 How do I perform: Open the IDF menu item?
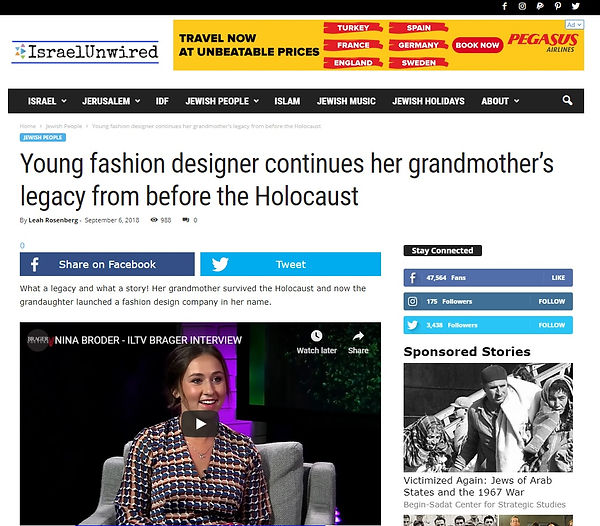[x=162, y=101]
